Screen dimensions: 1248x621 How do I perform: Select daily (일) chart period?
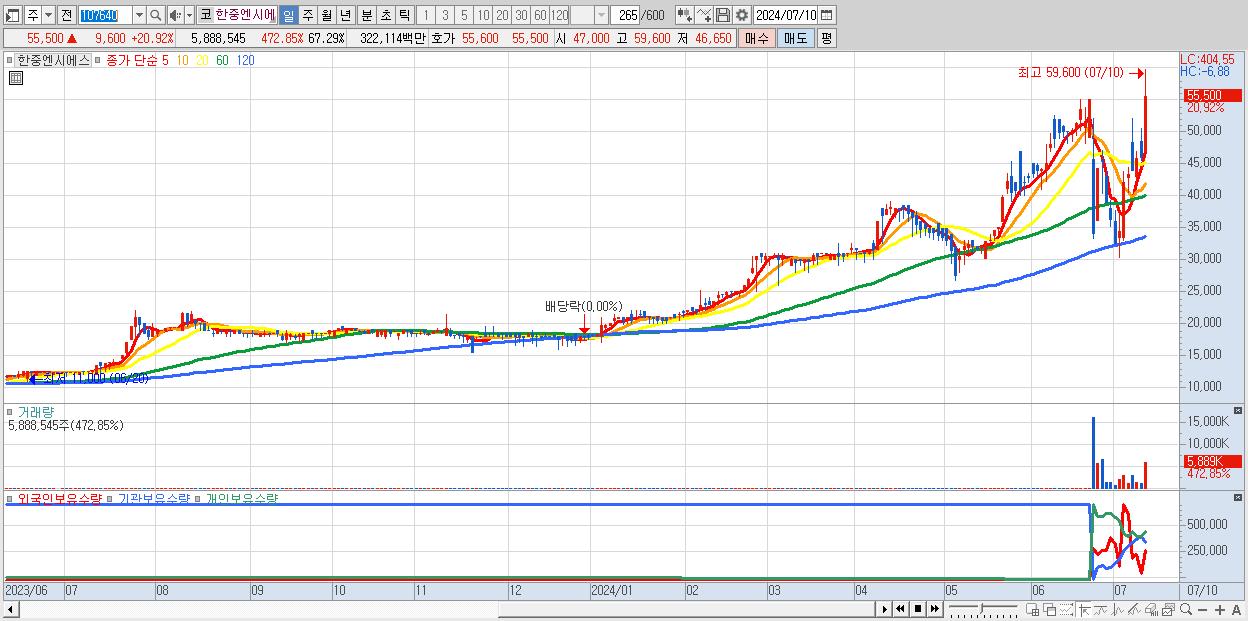pyautogui.click(x=288, y=15)
